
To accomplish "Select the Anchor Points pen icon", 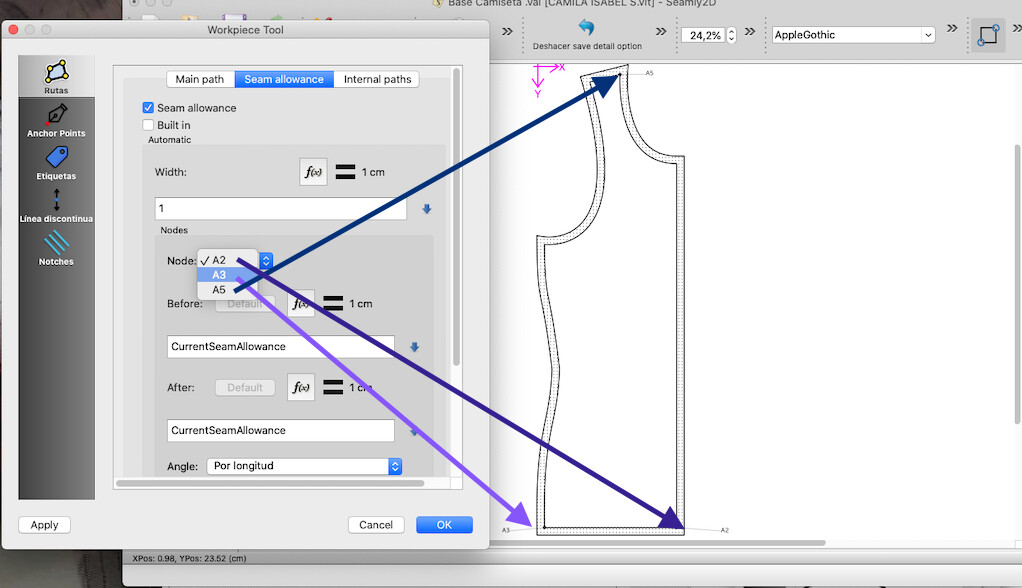I will [x=56, y=116].
